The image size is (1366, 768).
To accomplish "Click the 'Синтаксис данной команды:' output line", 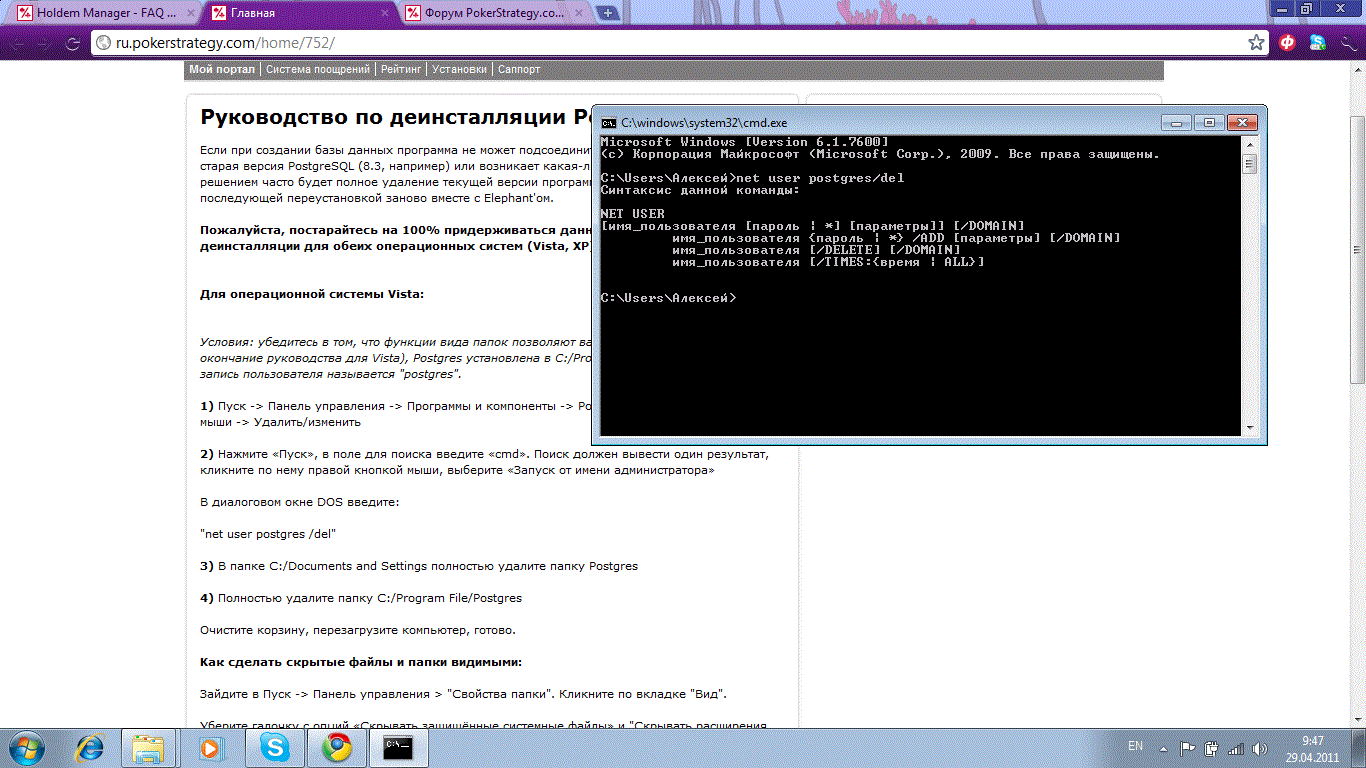I will 700,190.
